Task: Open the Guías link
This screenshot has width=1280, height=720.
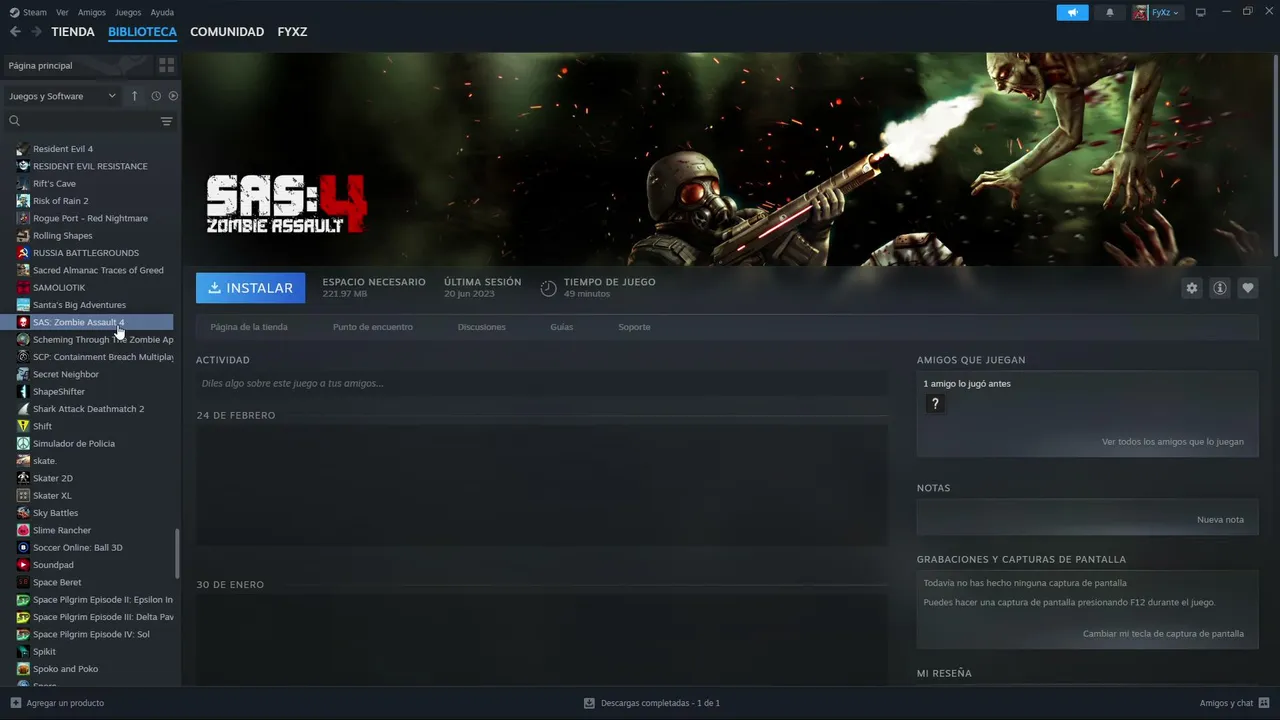Action: click(562, 327)
